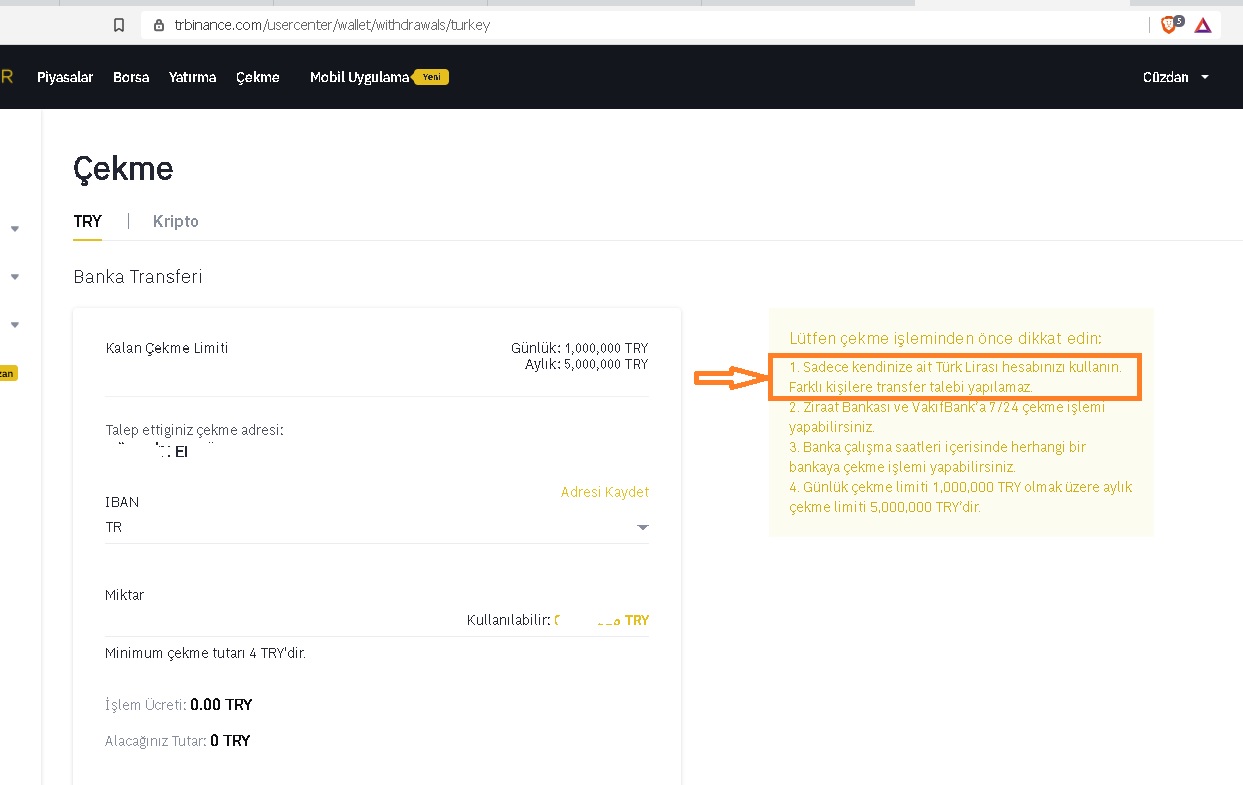Click the bookmark icon in address bar
Image resolution: width=1243 pixels, height=785 pixels.
click(119, 25)
